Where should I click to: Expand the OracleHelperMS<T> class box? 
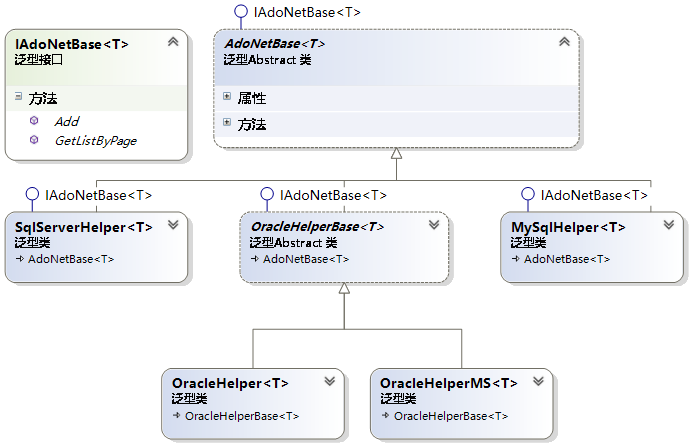pos(538,381)
